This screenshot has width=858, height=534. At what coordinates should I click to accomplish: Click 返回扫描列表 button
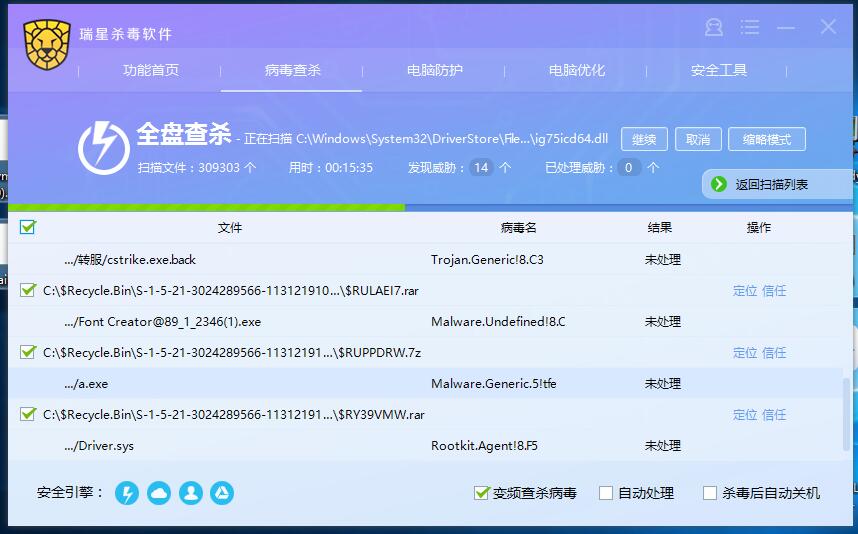coord(777,184)
